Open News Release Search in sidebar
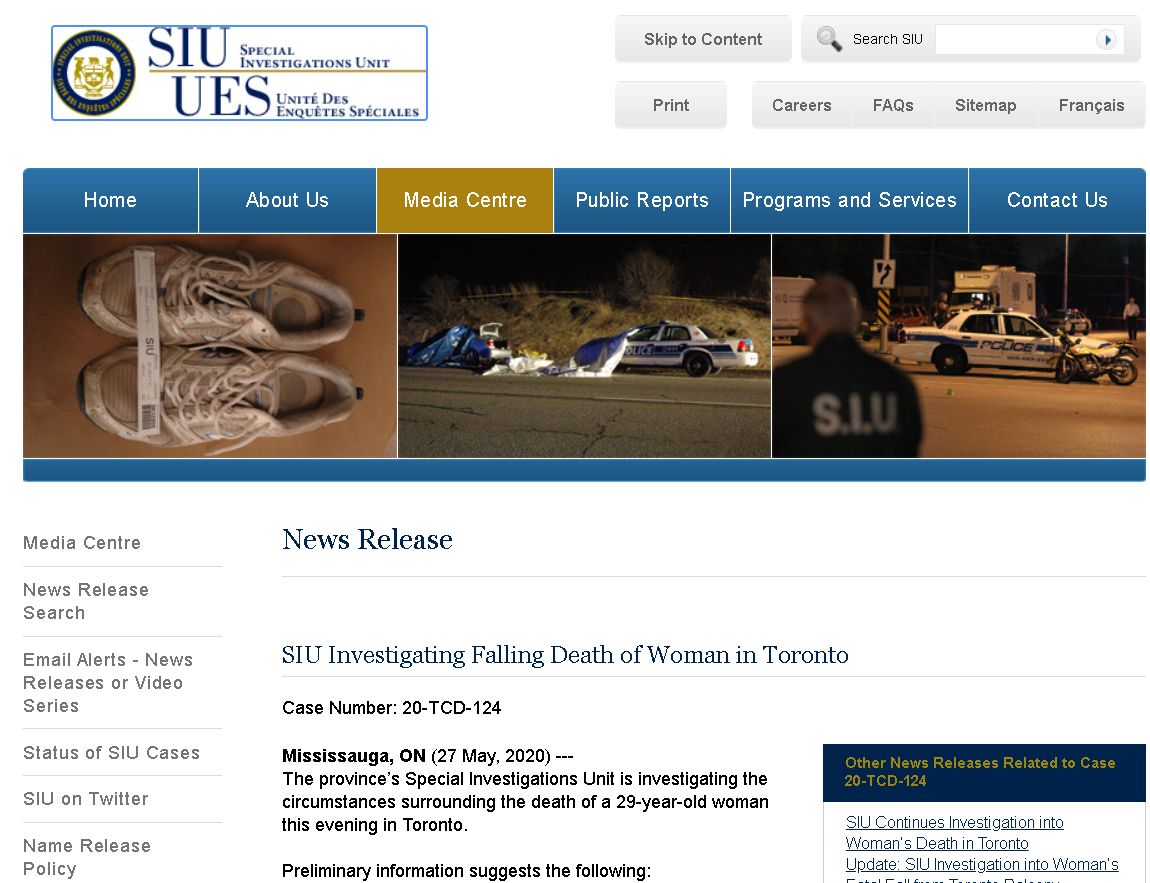Image resolution: width=1150 pixels, height=883 pixels. click(x=85, y=601)
